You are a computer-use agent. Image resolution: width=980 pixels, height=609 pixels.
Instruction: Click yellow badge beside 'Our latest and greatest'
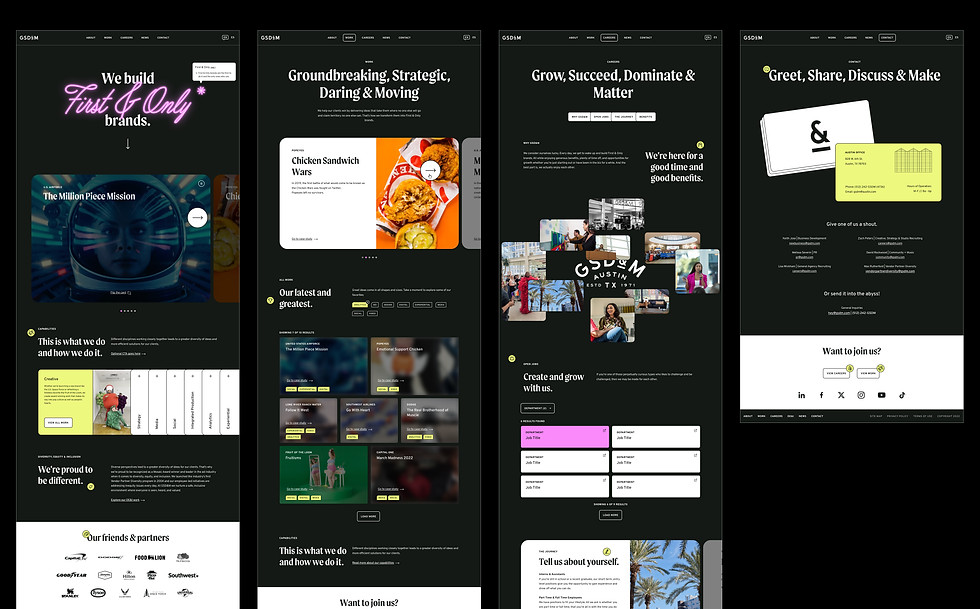(270, 301)
